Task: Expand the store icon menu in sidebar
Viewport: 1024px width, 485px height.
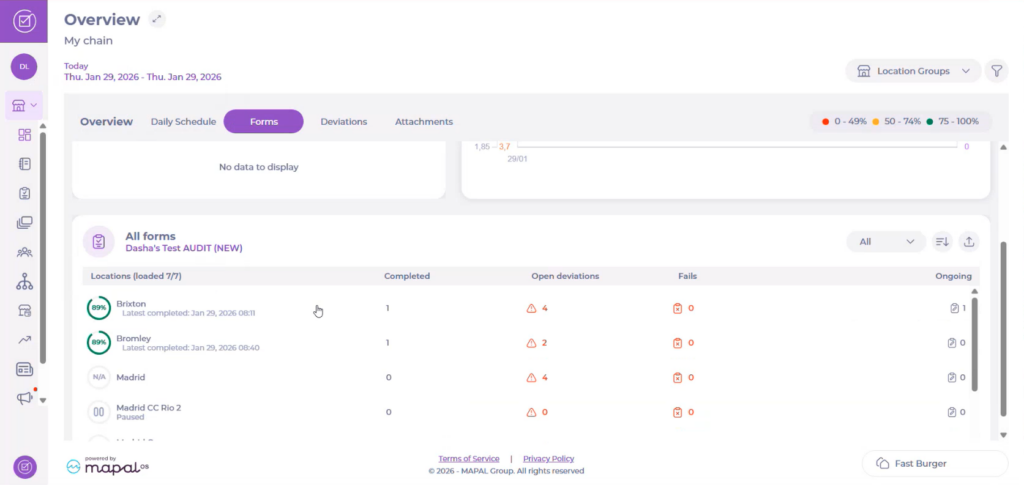Action: (x=24, y=105)
